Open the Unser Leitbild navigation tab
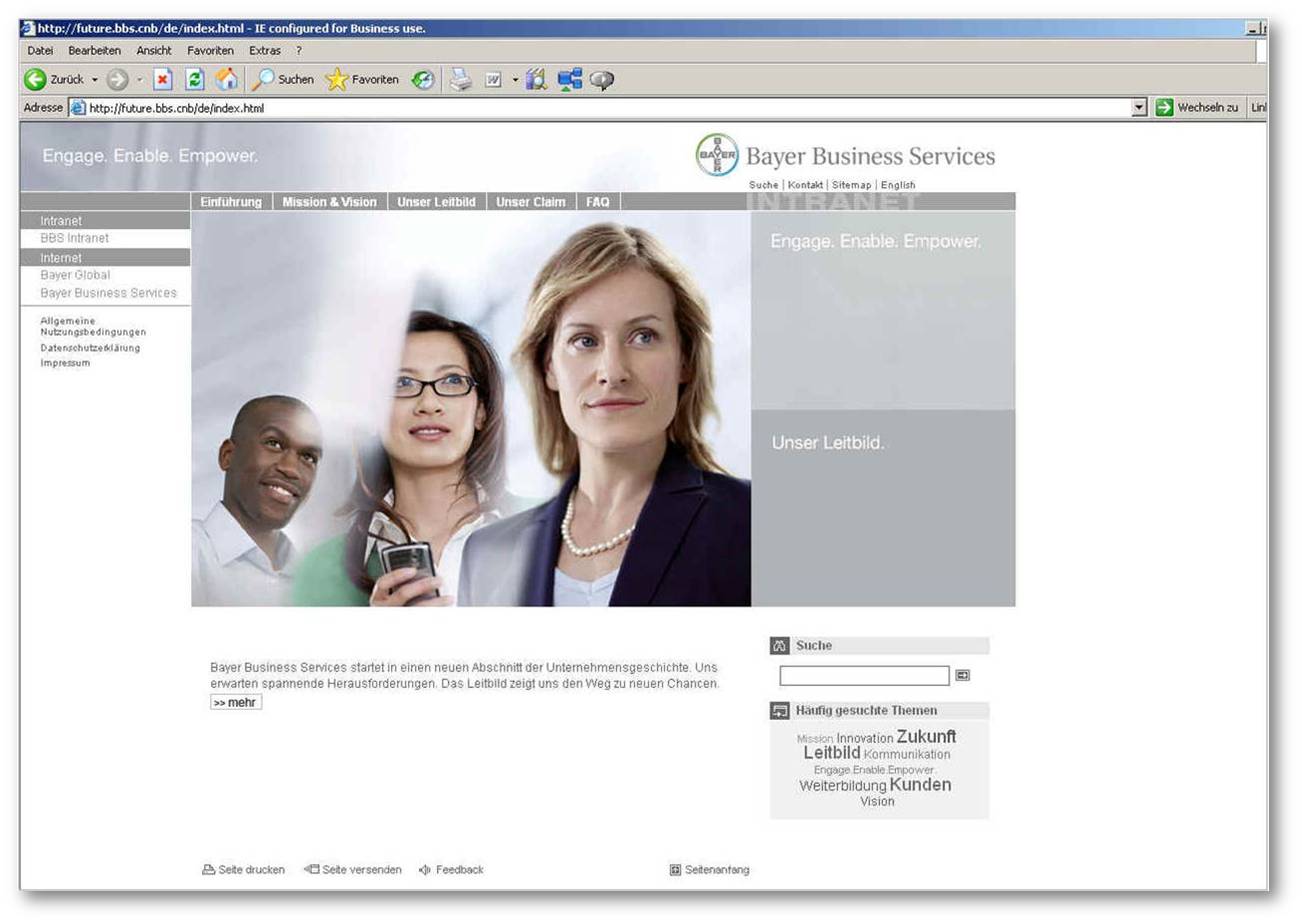Image resolution: width=1302 pixels, height=924 pixels. pyautogui.click(x=436, y=202)
